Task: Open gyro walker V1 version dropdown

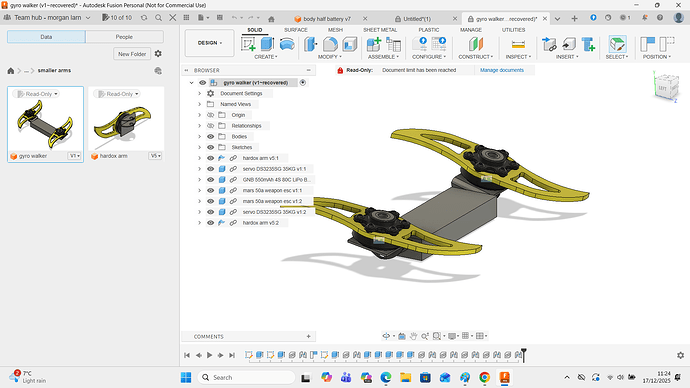Action: pyautogui.click(x=75, y=156)
